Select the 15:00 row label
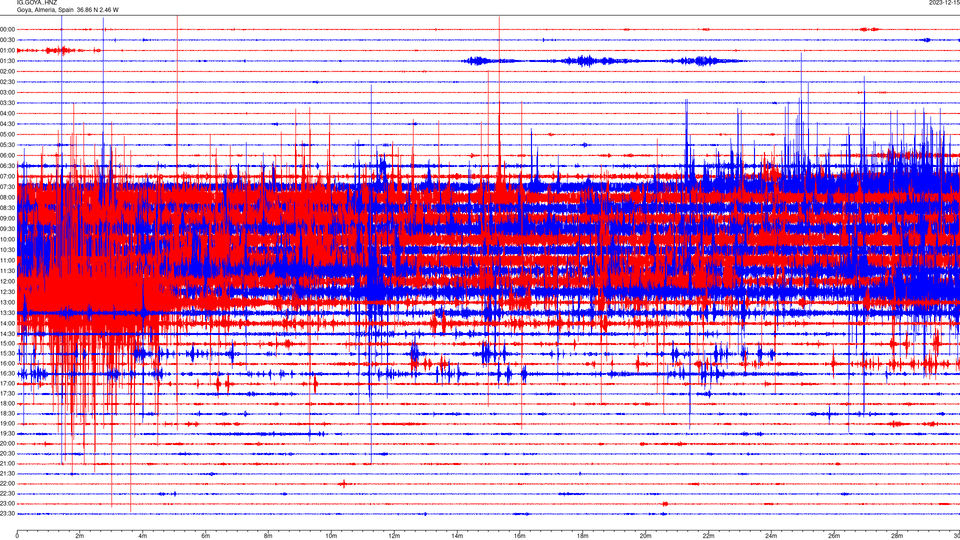This screenshot has height=540, width=960. (8, 343)
